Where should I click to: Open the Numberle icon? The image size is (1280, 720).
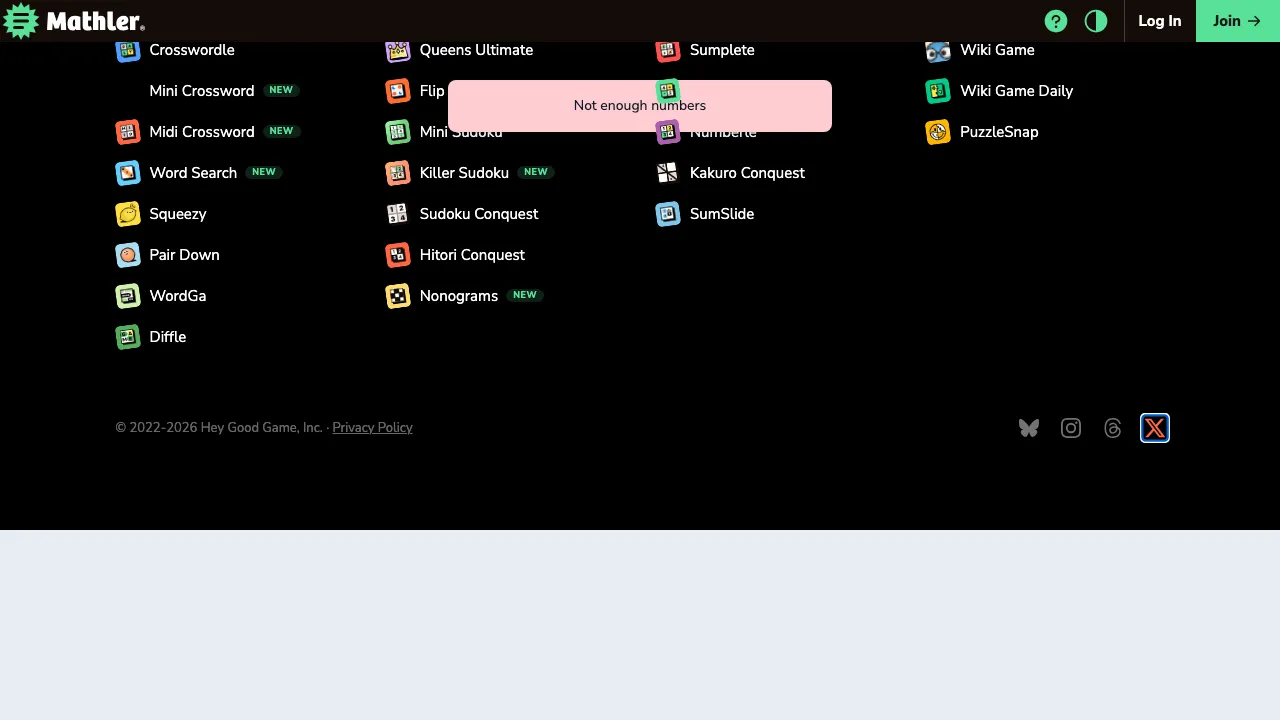pos(668,132)
